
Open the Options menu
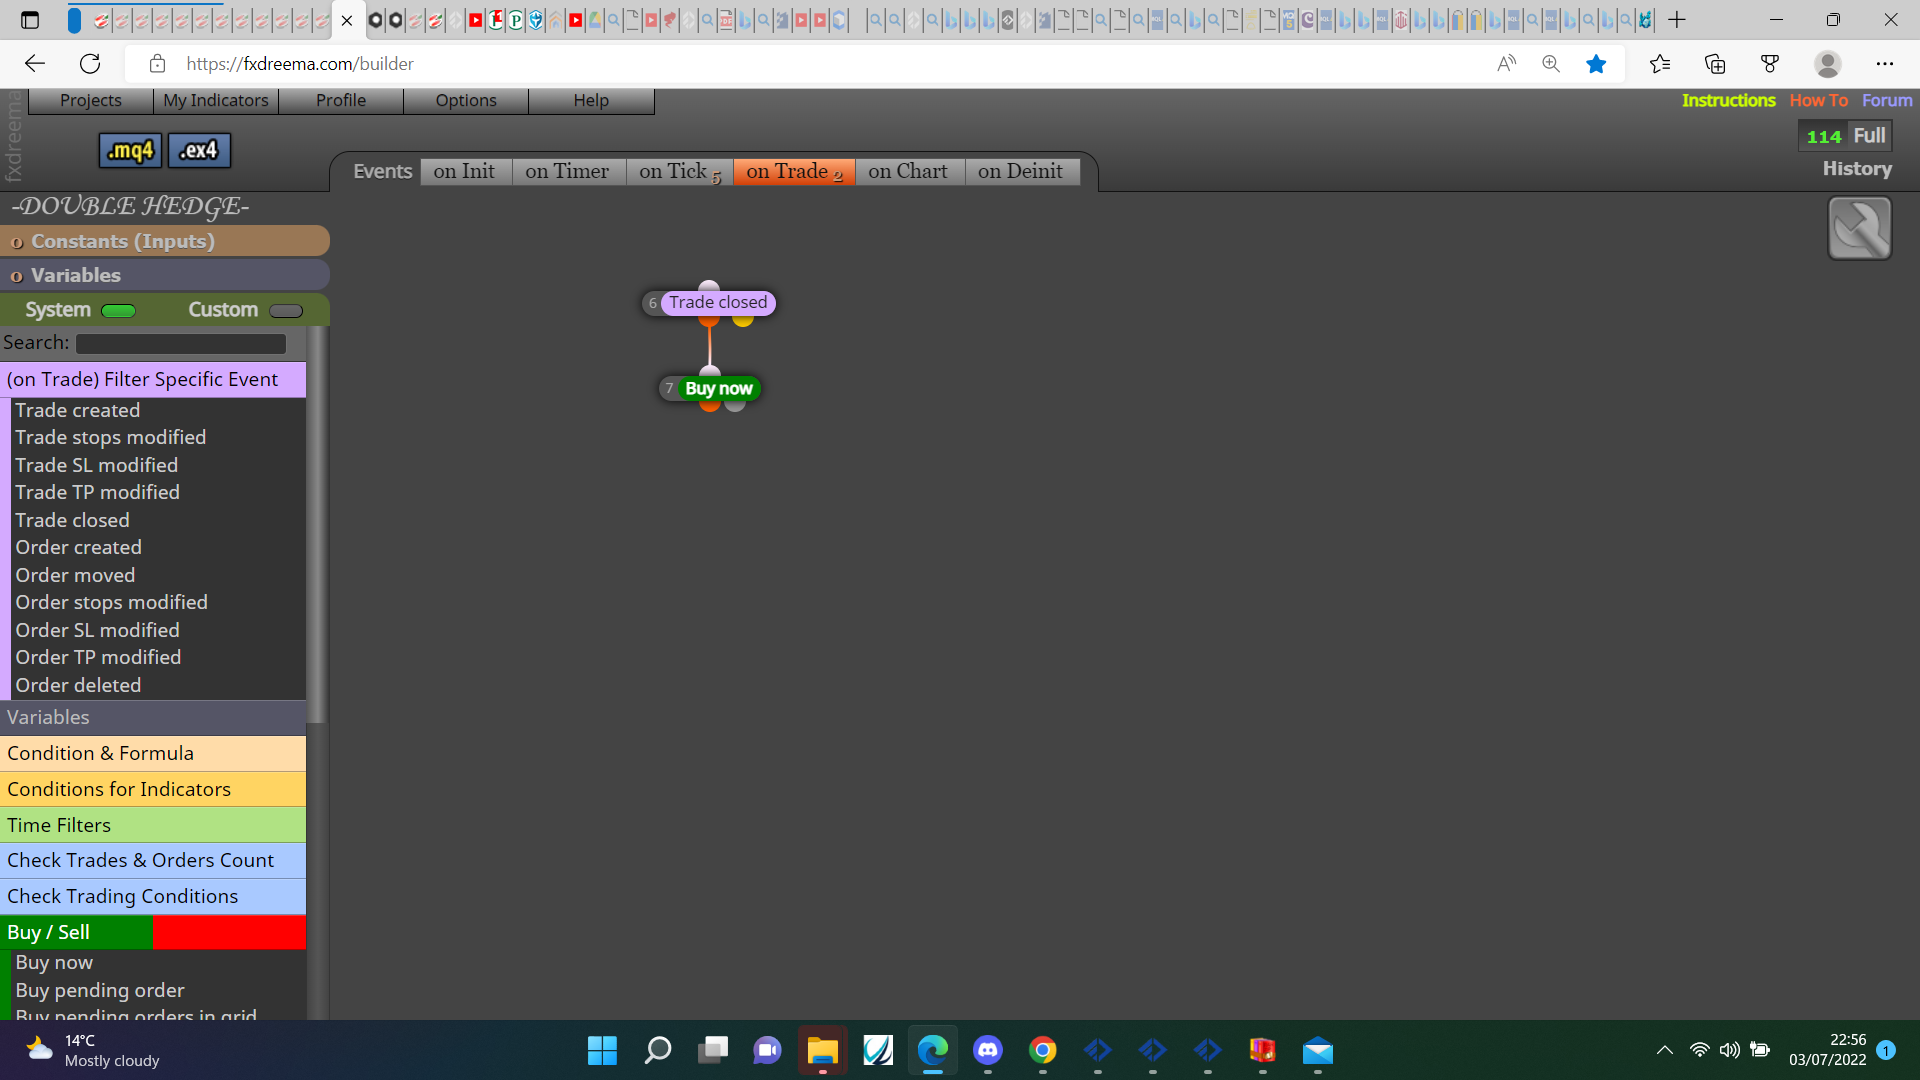466,100
